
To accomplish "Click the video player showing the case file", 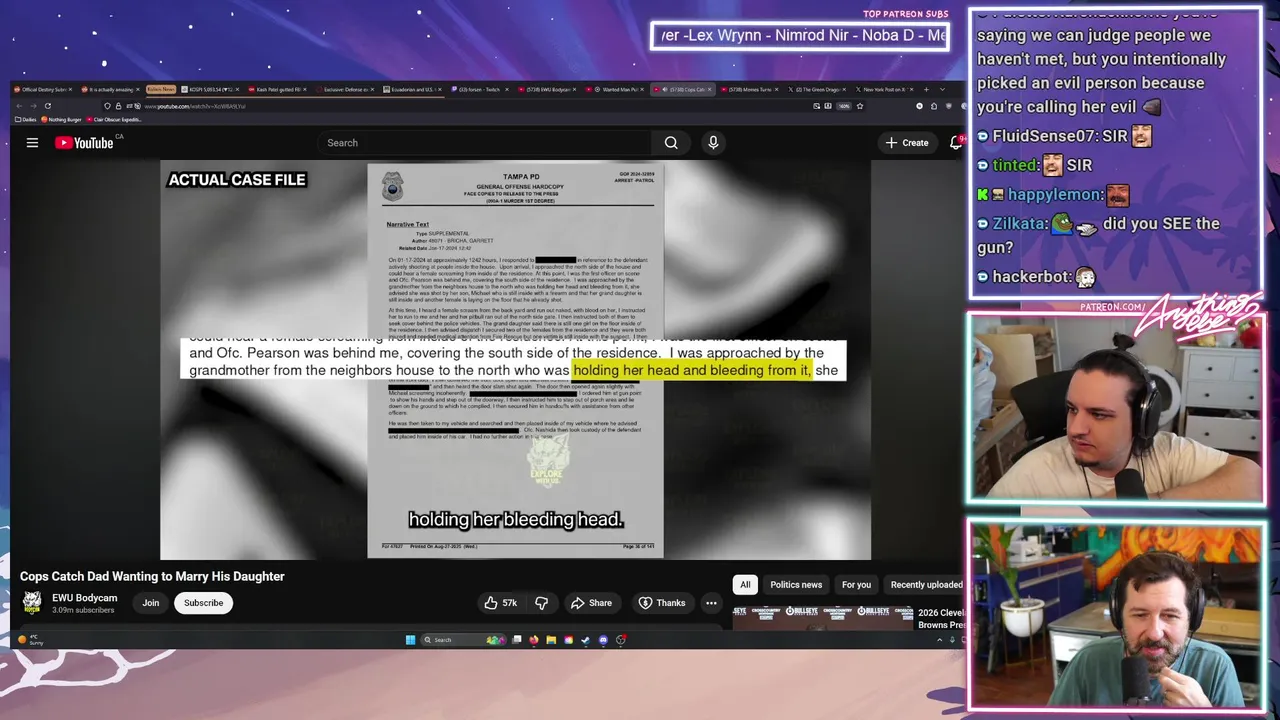I will (x=516, y=360).
